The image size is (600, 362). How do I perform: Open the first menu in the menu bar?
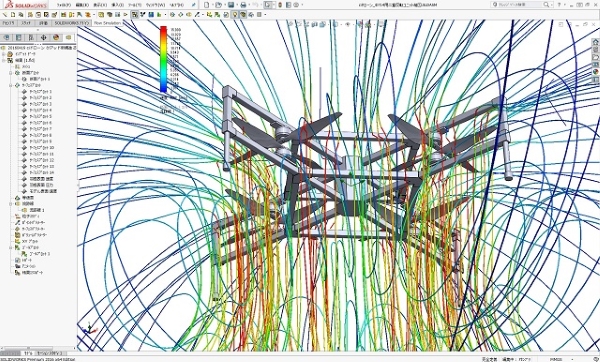tap(64, 5)
